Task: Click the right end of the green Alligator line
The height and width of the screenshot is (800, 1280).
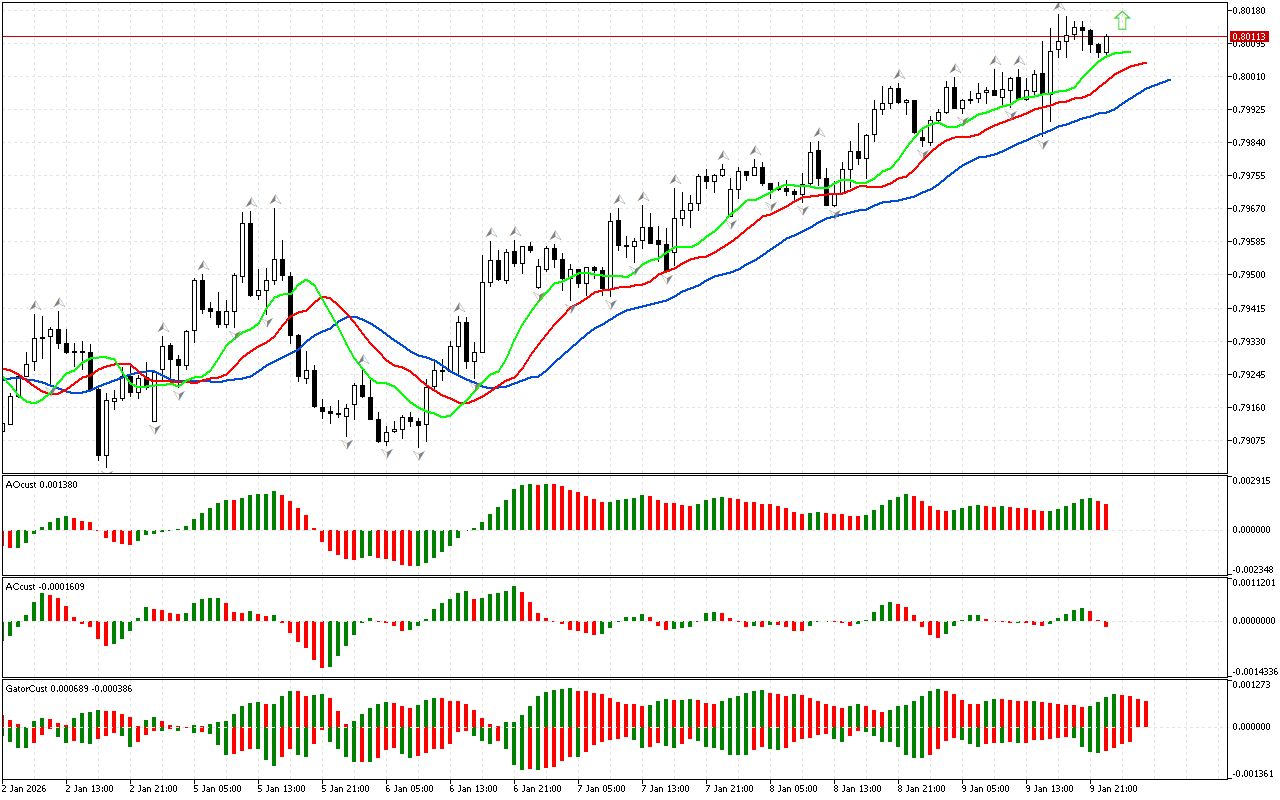Action: (1130, 52)
